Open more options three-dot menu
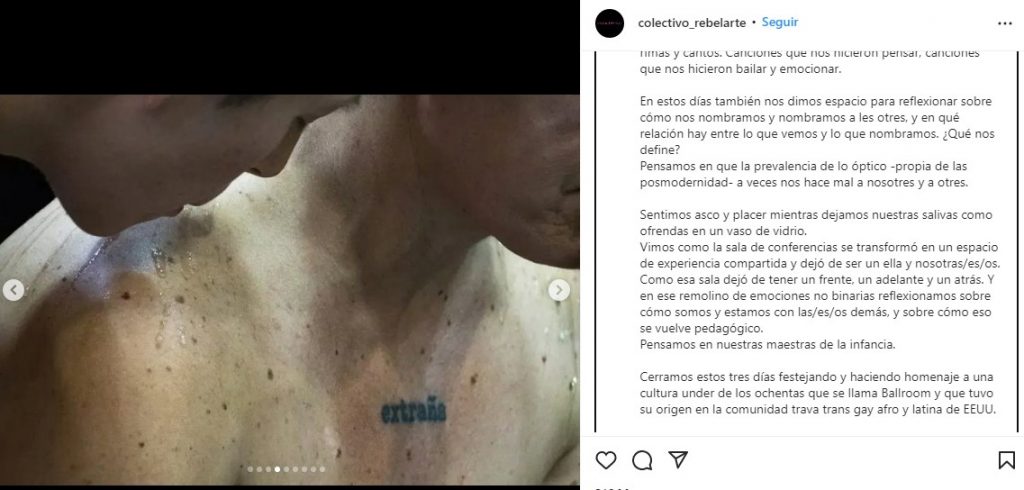This screenshot has height=490, width=1024. (x=1005, y=24)
